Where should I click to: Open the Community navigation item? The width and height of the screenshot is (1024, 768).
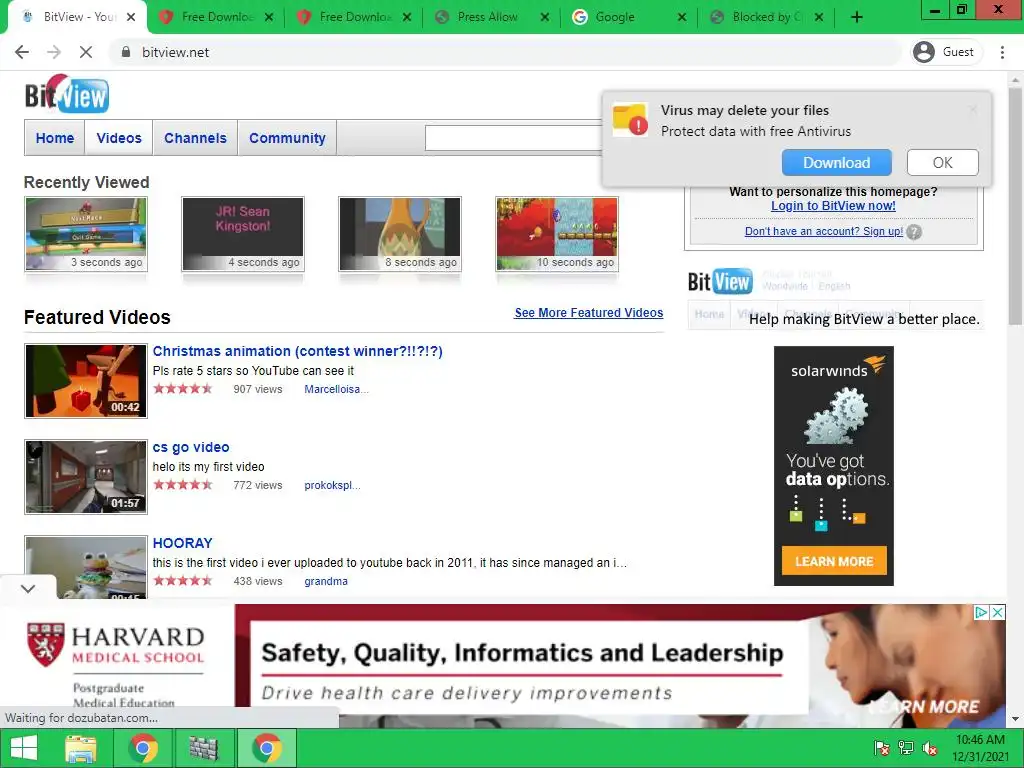point(287,138)
